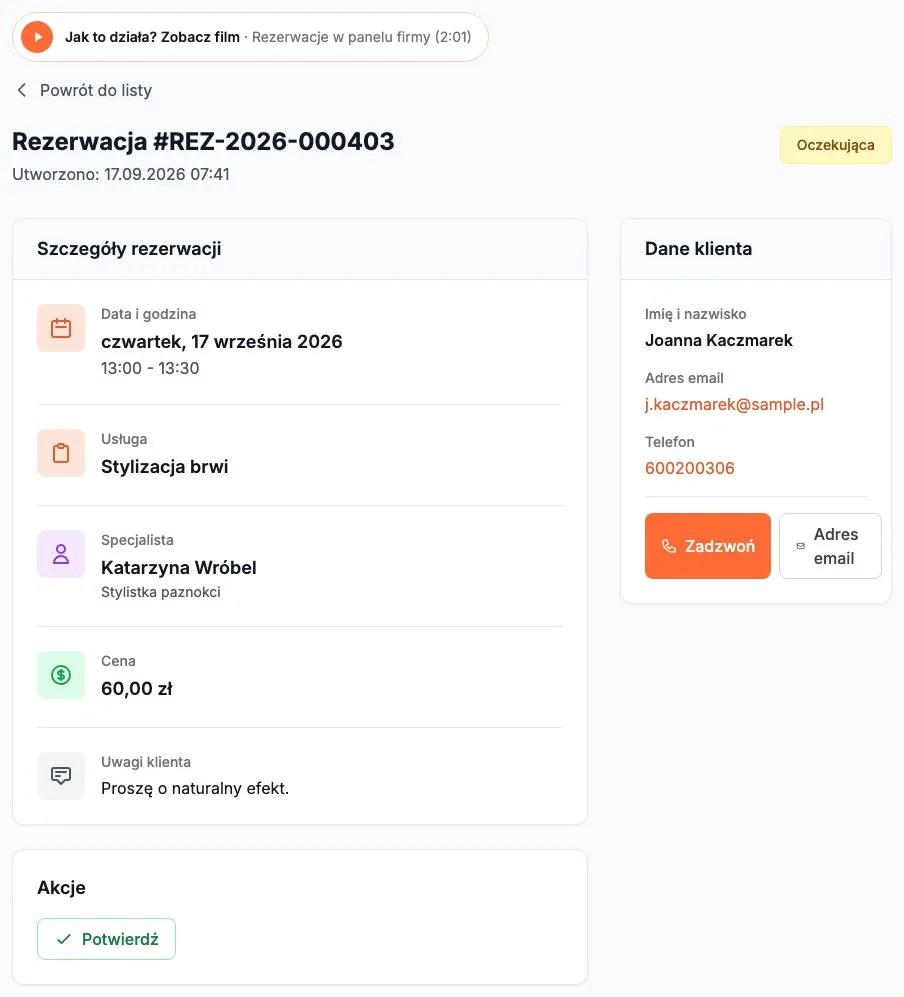Click the Telefon field label
The image size is (904, 997).
(669, 442)
